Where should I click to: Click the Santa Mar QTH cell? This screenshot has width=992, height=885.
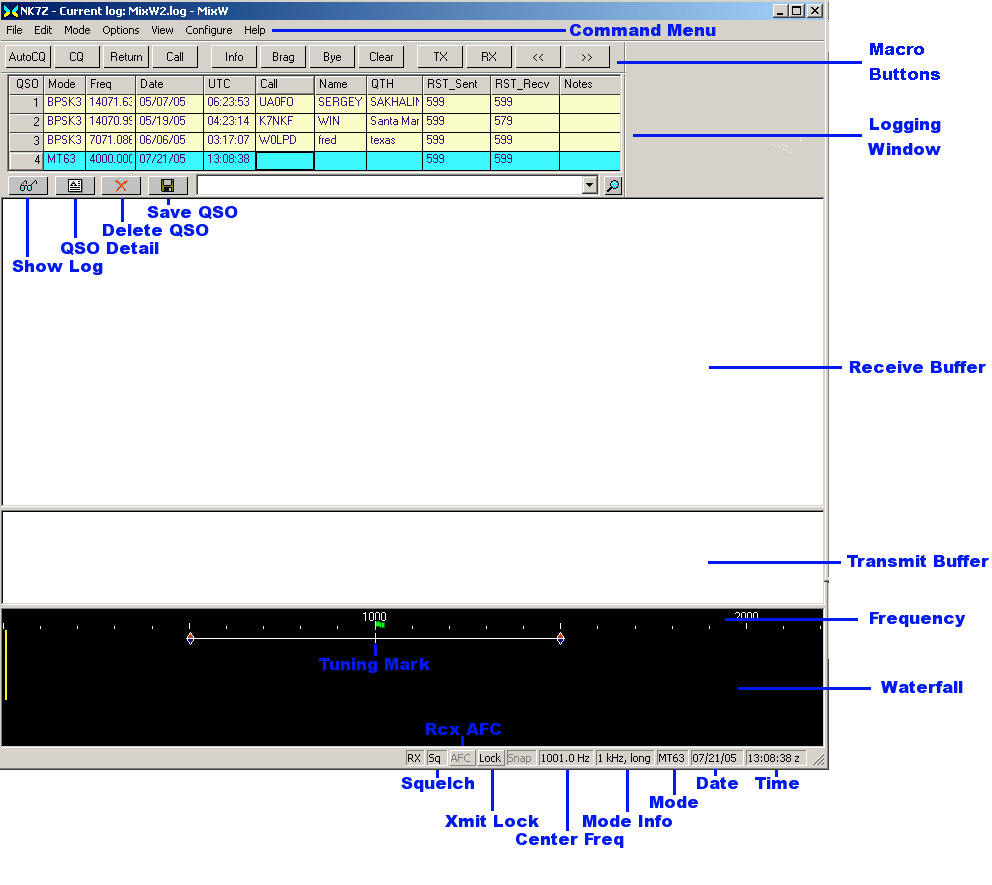click(394, 121)
